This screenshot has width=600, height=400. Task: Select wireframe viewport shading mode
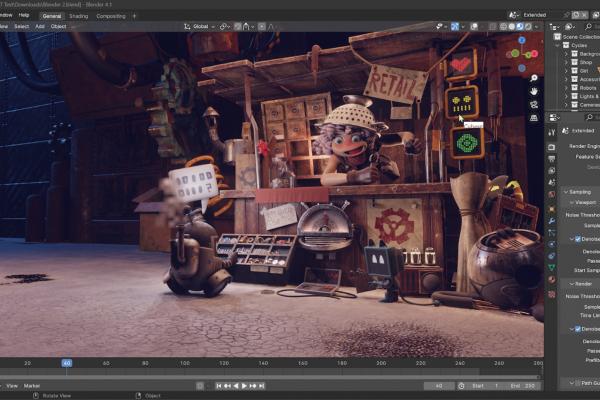[504, 26]
